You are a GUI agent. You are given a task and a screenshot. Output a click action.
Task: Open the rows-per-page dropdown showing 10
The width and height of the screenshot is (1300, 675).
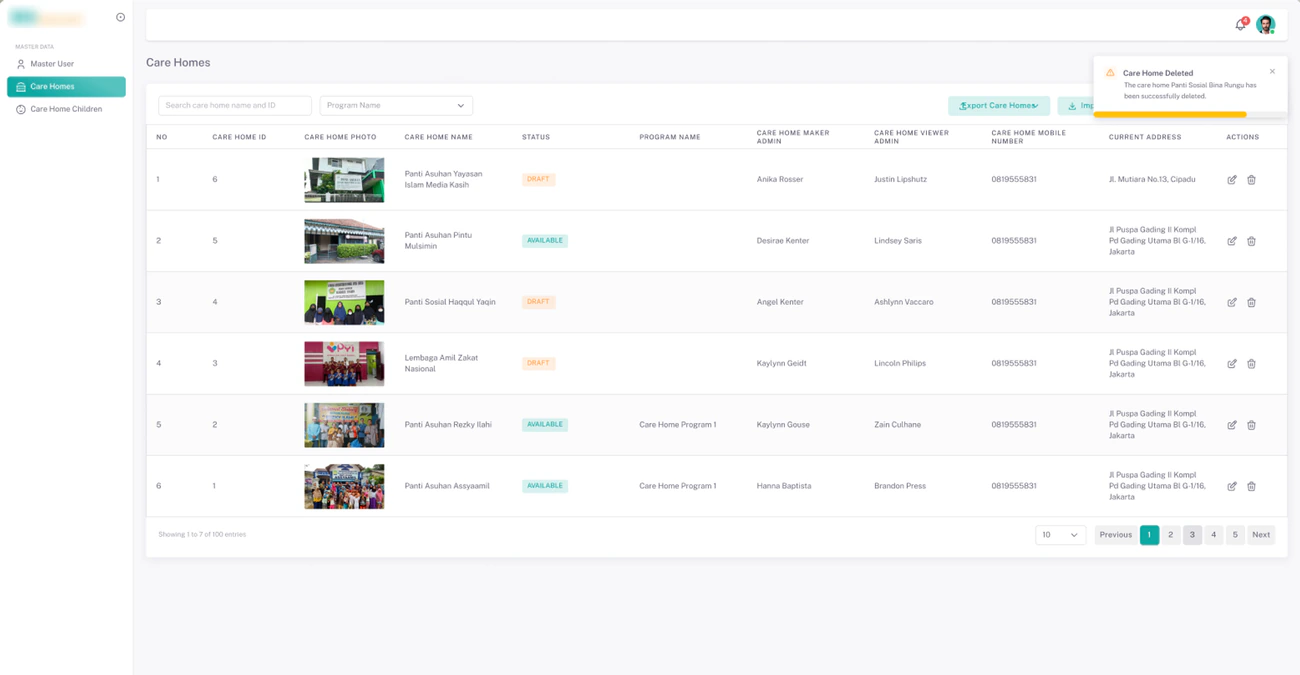[1060, 535]
